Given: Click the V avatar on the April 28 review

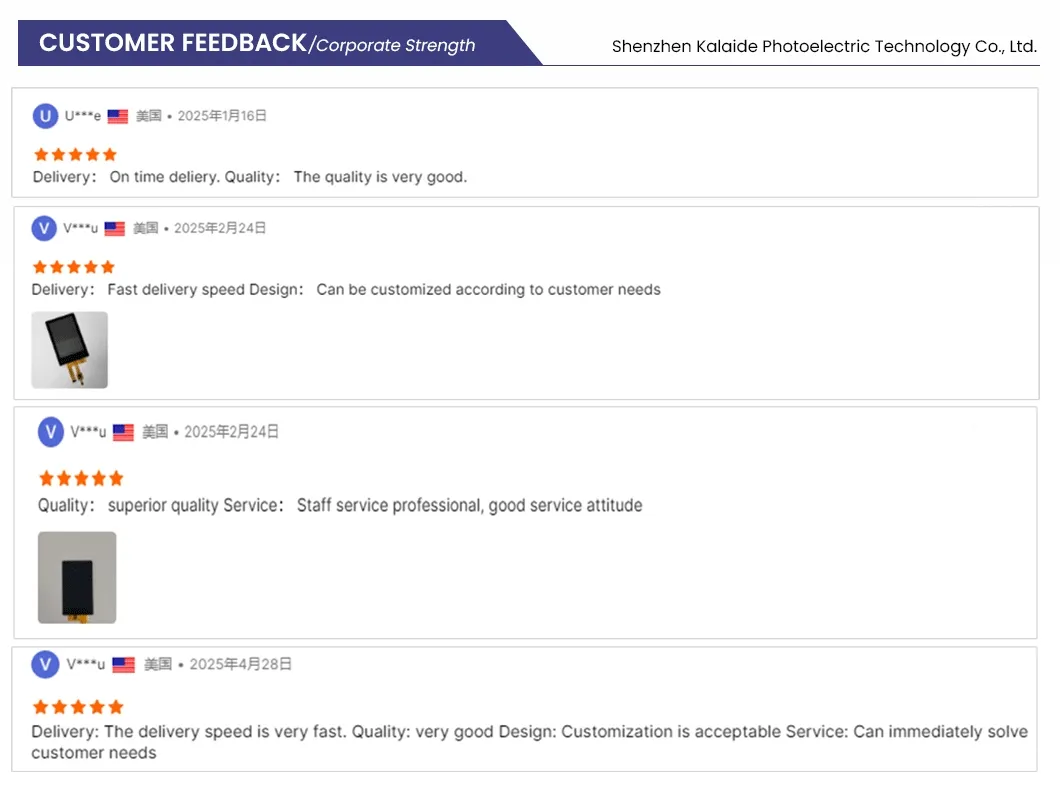Looking at the screenshot, I should (45, 665).
